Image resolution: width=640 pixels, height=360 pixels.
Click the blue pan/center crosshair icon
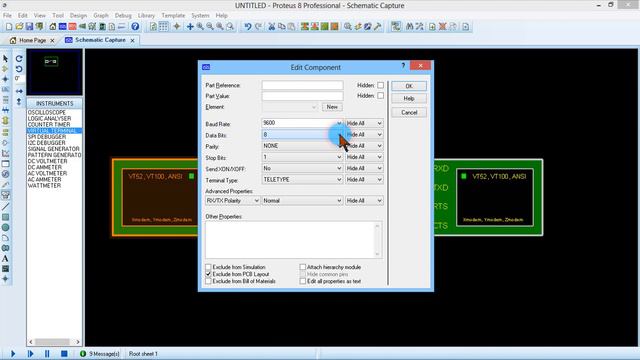coord(190,27)
